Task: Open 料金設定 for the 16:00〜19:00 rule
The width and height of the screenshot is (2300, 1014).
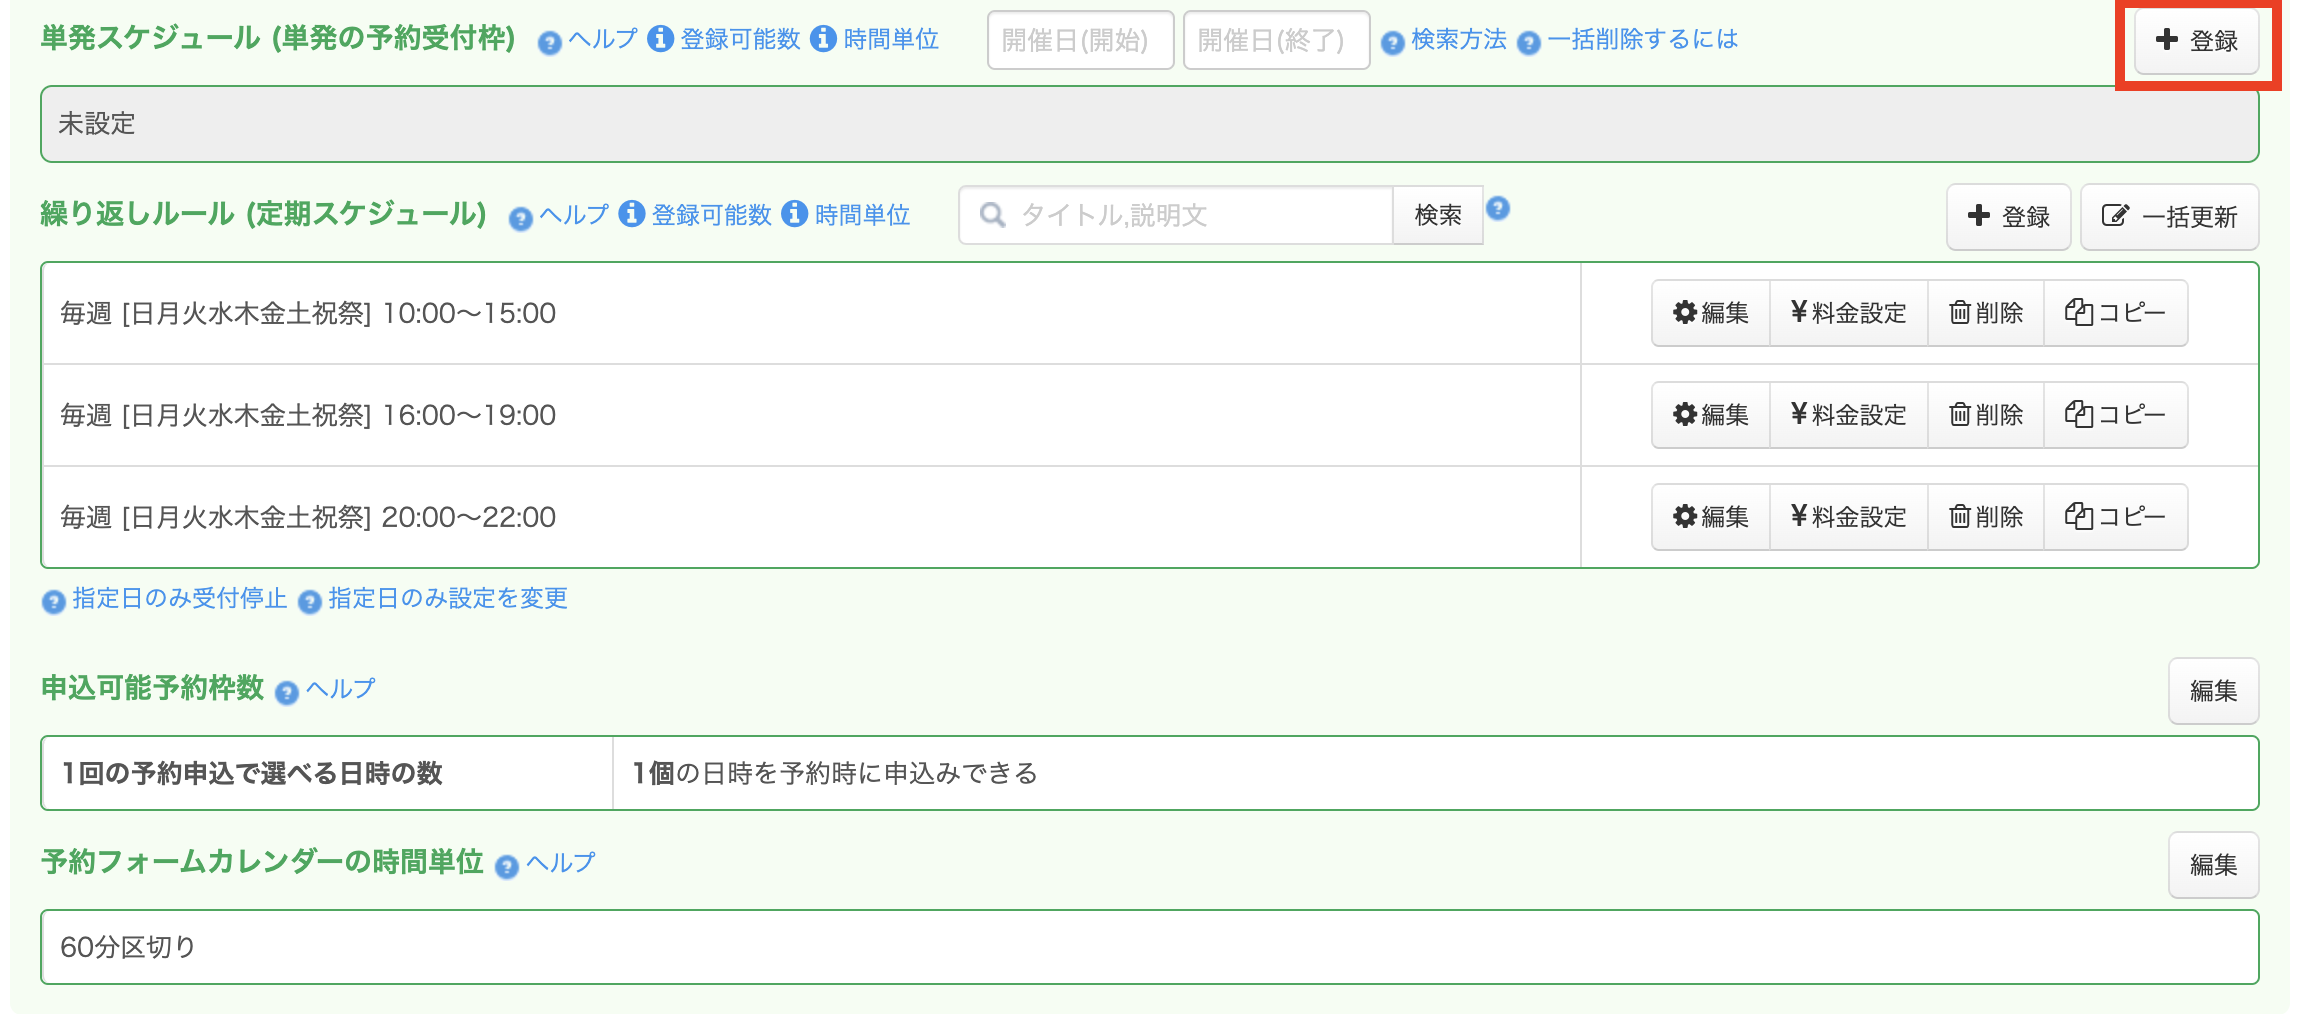Action: point(1848,415)
